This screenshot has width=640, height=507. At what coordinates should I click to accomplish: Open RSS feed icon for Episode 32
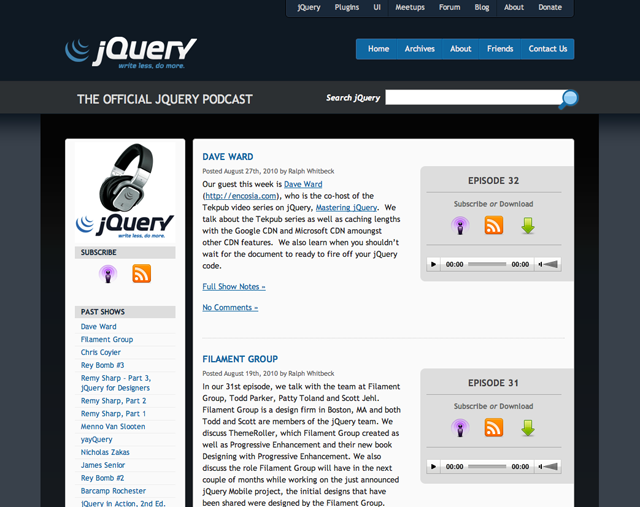coord(493,225)
